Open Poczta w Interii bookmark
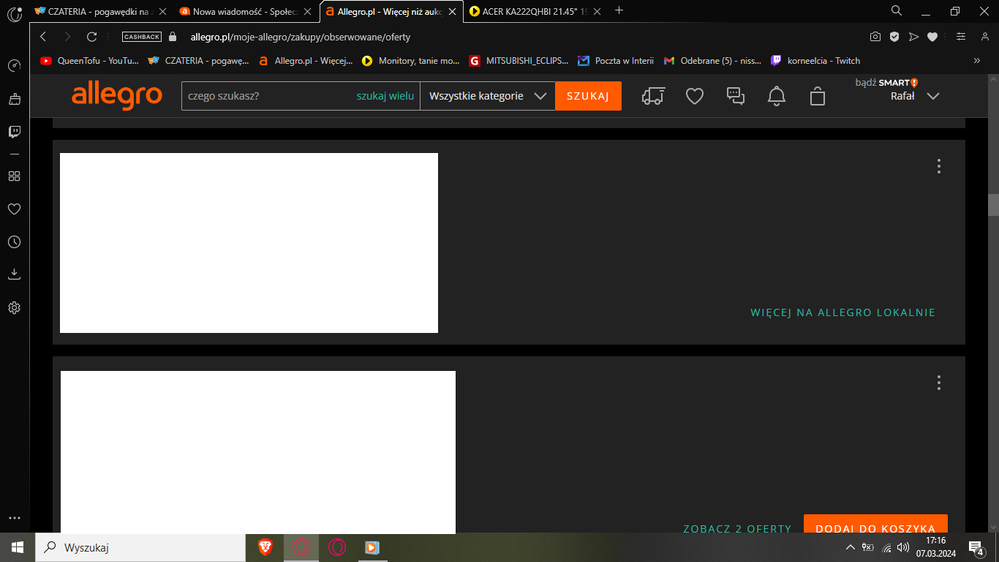 [616, 61]
